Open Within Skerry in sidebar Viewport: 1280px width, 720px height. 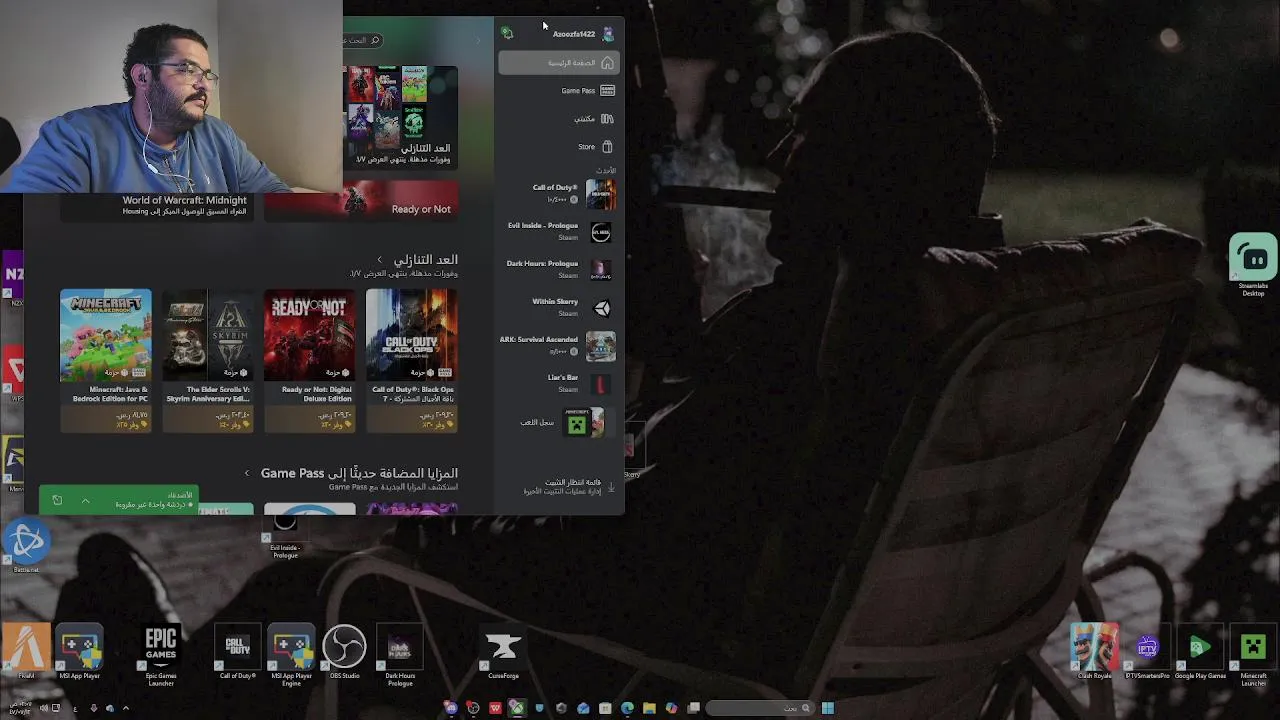(x=559, y=308)
